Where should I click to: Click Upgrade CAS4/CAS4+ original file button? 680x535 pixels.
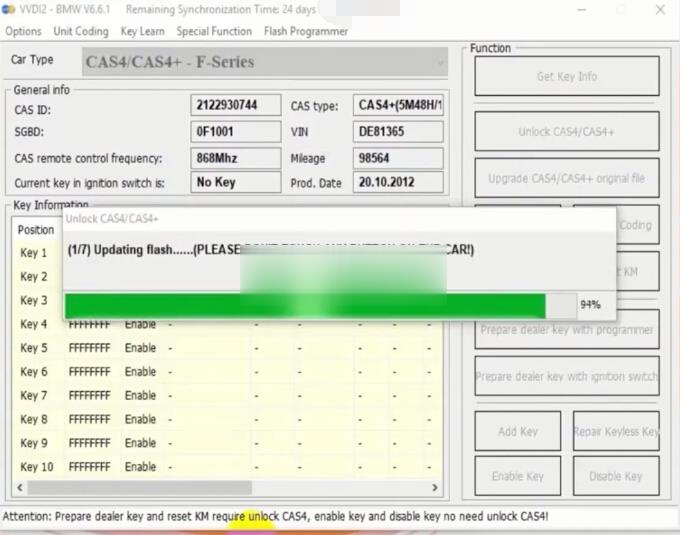(567, 178)
